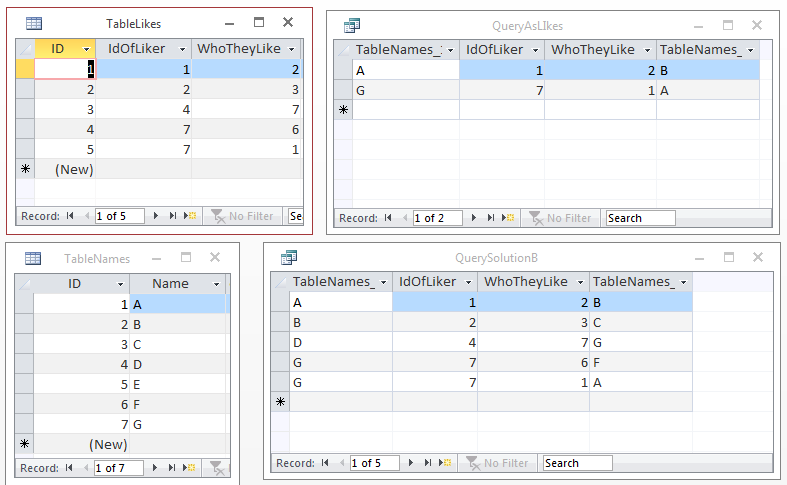Click the filter indicator in TableNames
This screenshot has height=485, width=787.
click(218, 468)
